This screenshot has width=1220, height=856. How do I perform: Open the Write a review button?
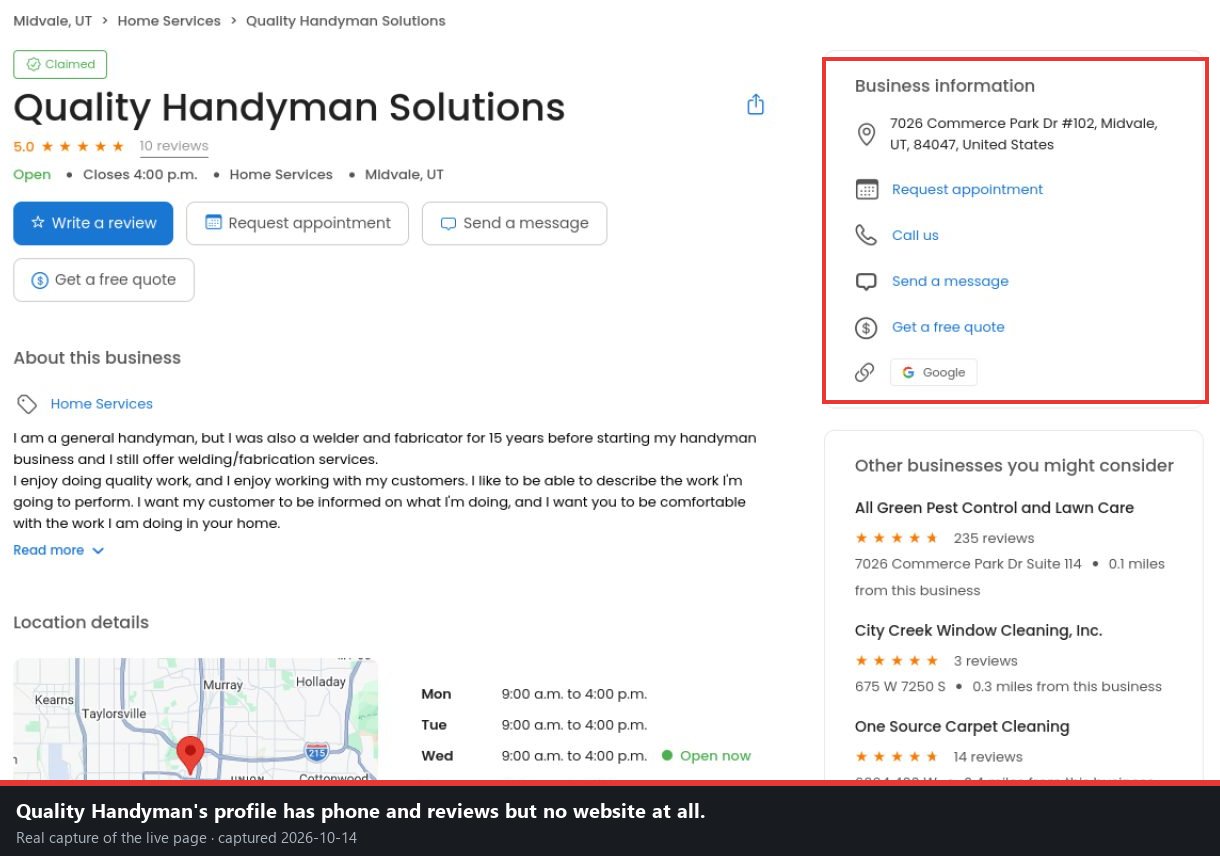(93, 223)
